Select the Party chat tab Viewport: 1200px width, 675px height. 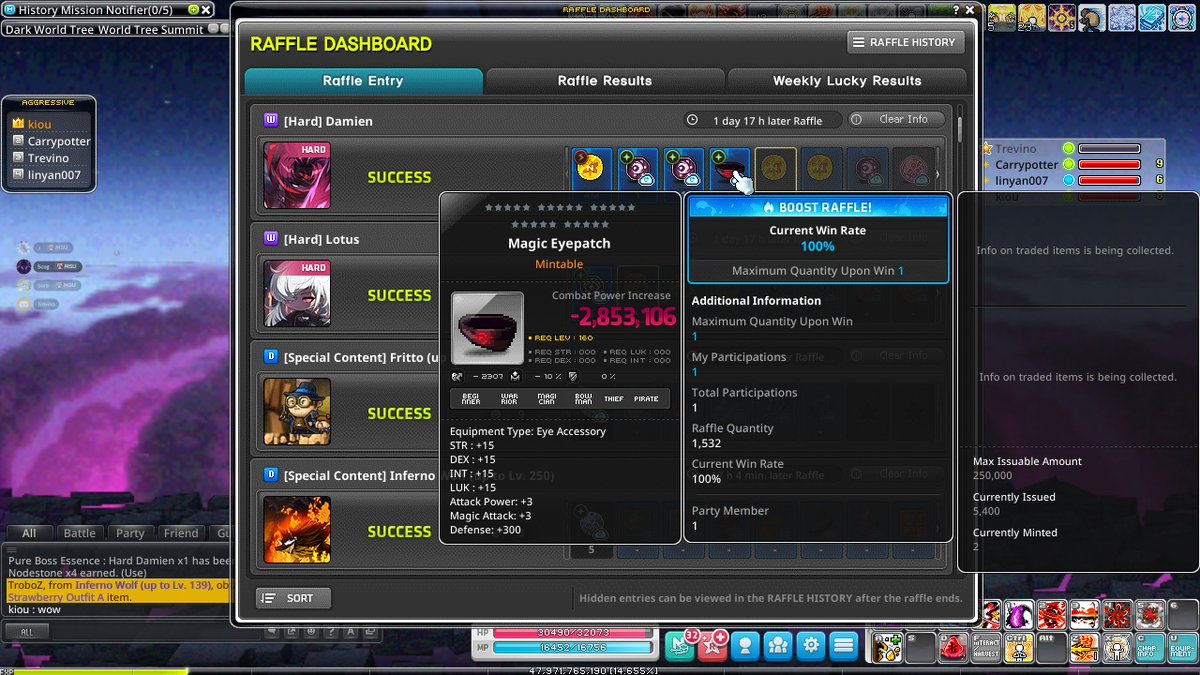tap(130, 533)
